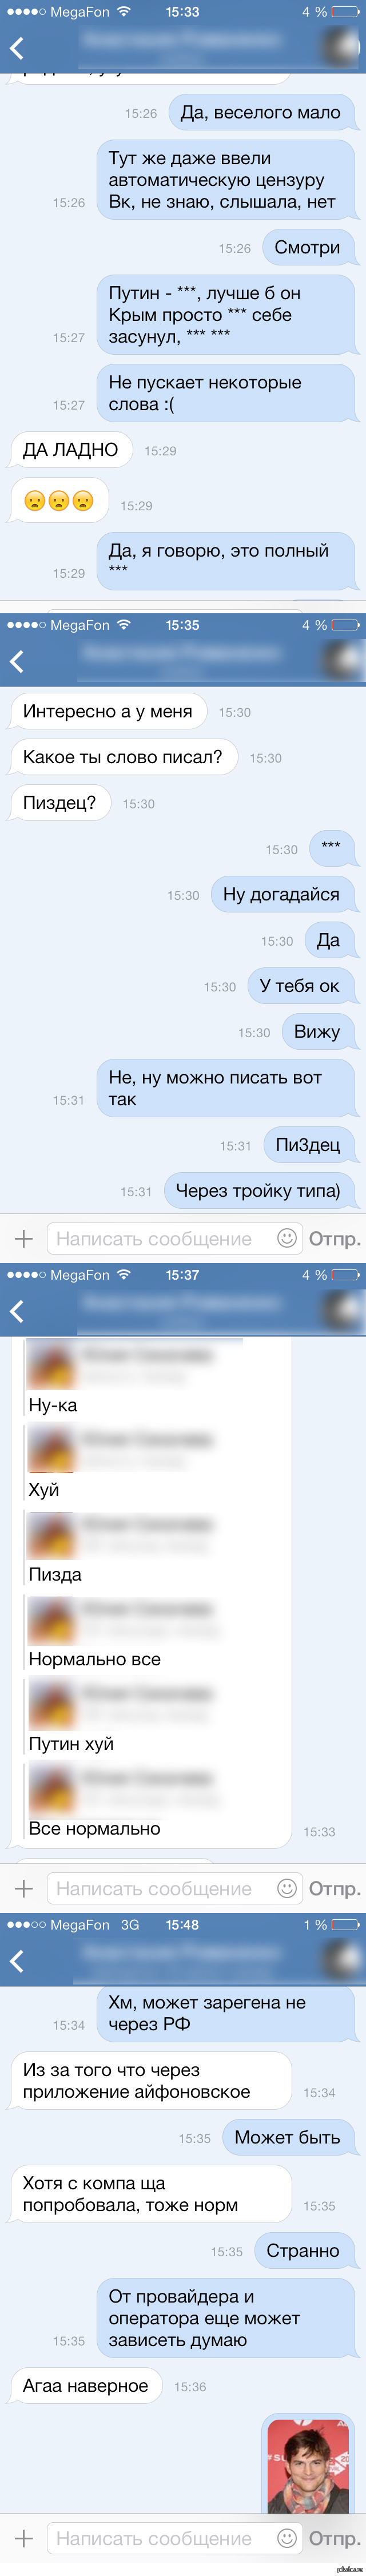Tap the back arrow under the 15:37 status bar
366x2576 pixels.
tap(16, 1311)
